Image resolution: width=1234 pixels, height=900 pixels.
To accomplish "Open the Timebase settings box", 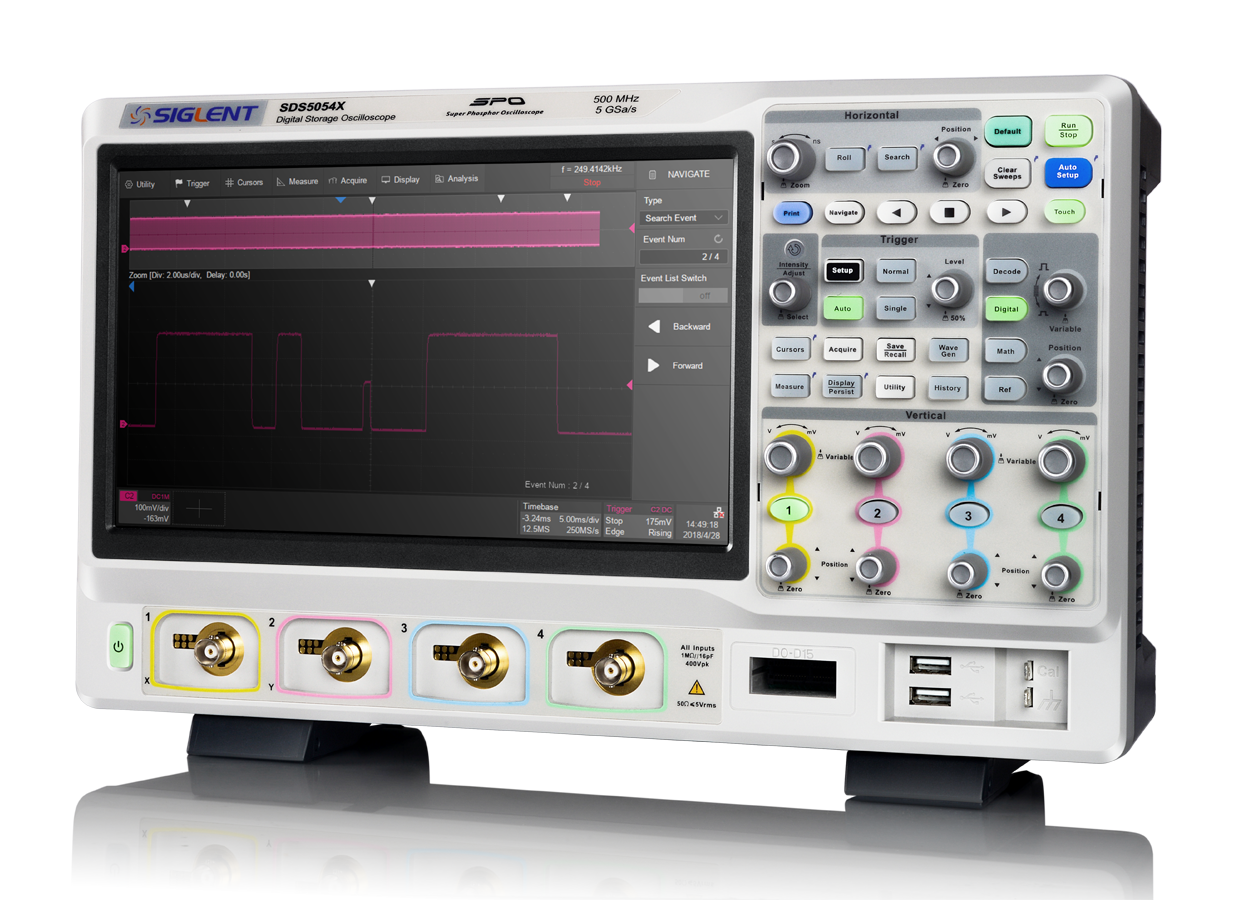I will (x=561, y=520).
